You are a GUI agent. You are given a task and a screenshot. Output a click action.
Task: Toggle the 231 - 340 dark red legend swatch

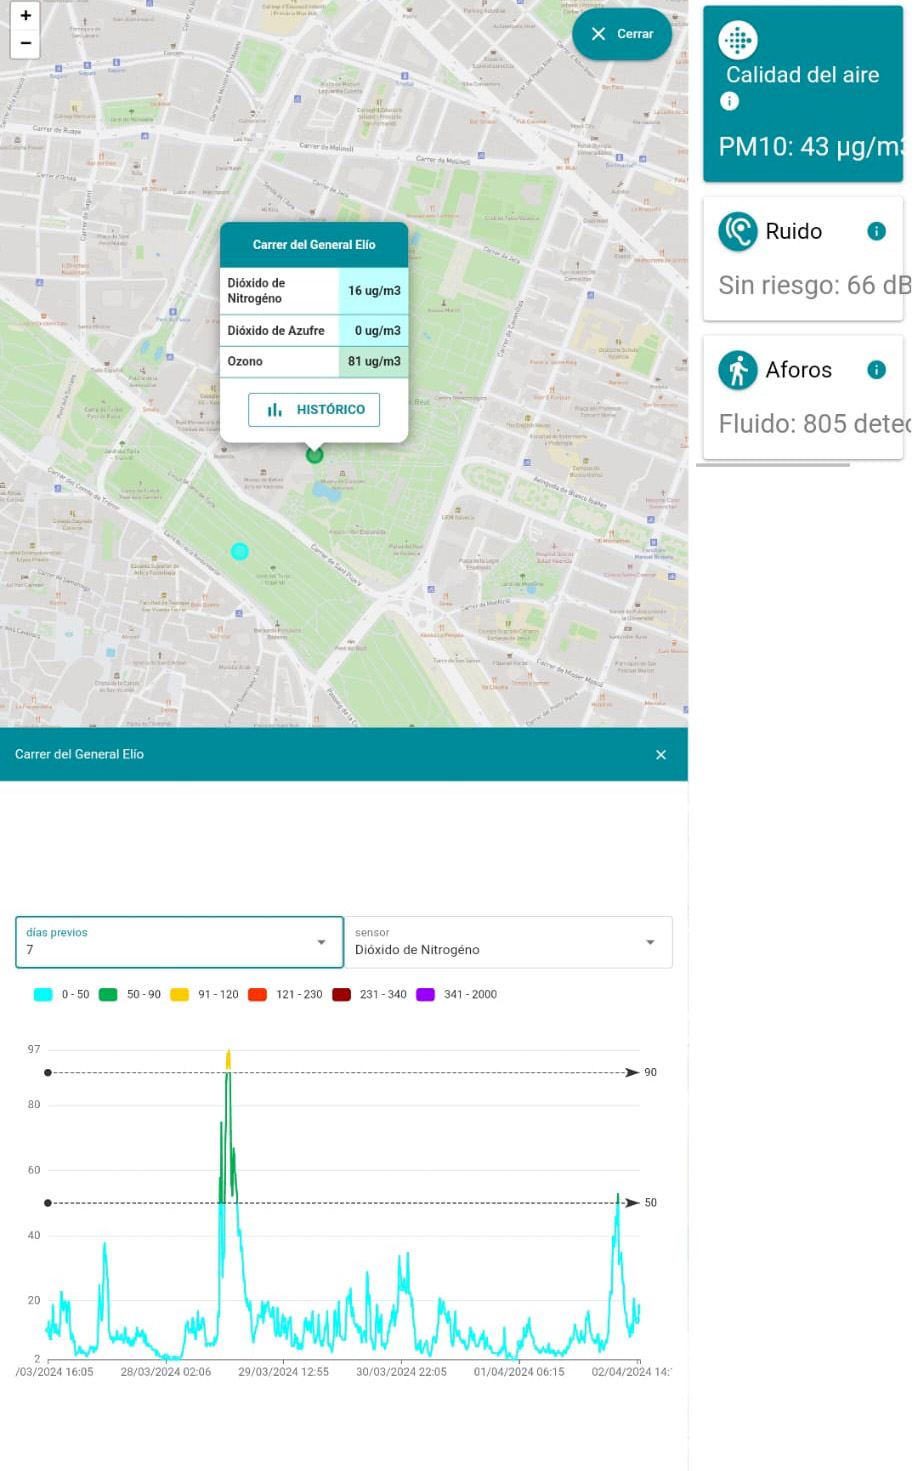(341, 995)
